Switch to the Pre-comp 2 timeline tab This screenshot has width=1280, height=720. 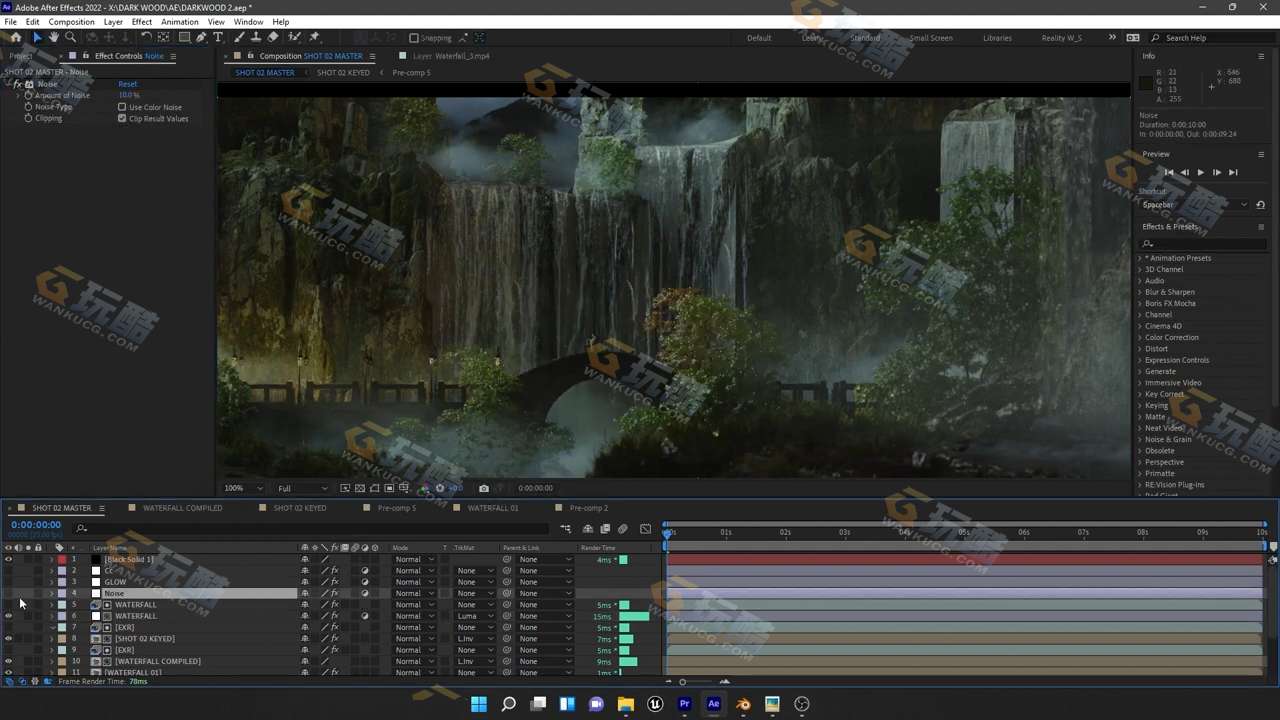[588, 508]
